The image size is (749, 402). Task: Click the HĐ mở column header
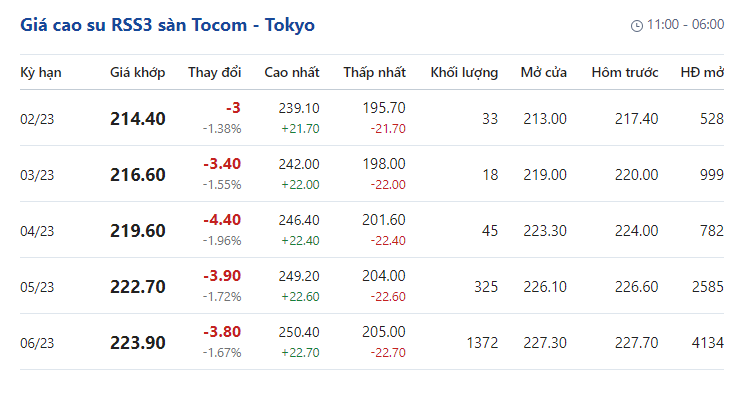(x=702, y=73)
